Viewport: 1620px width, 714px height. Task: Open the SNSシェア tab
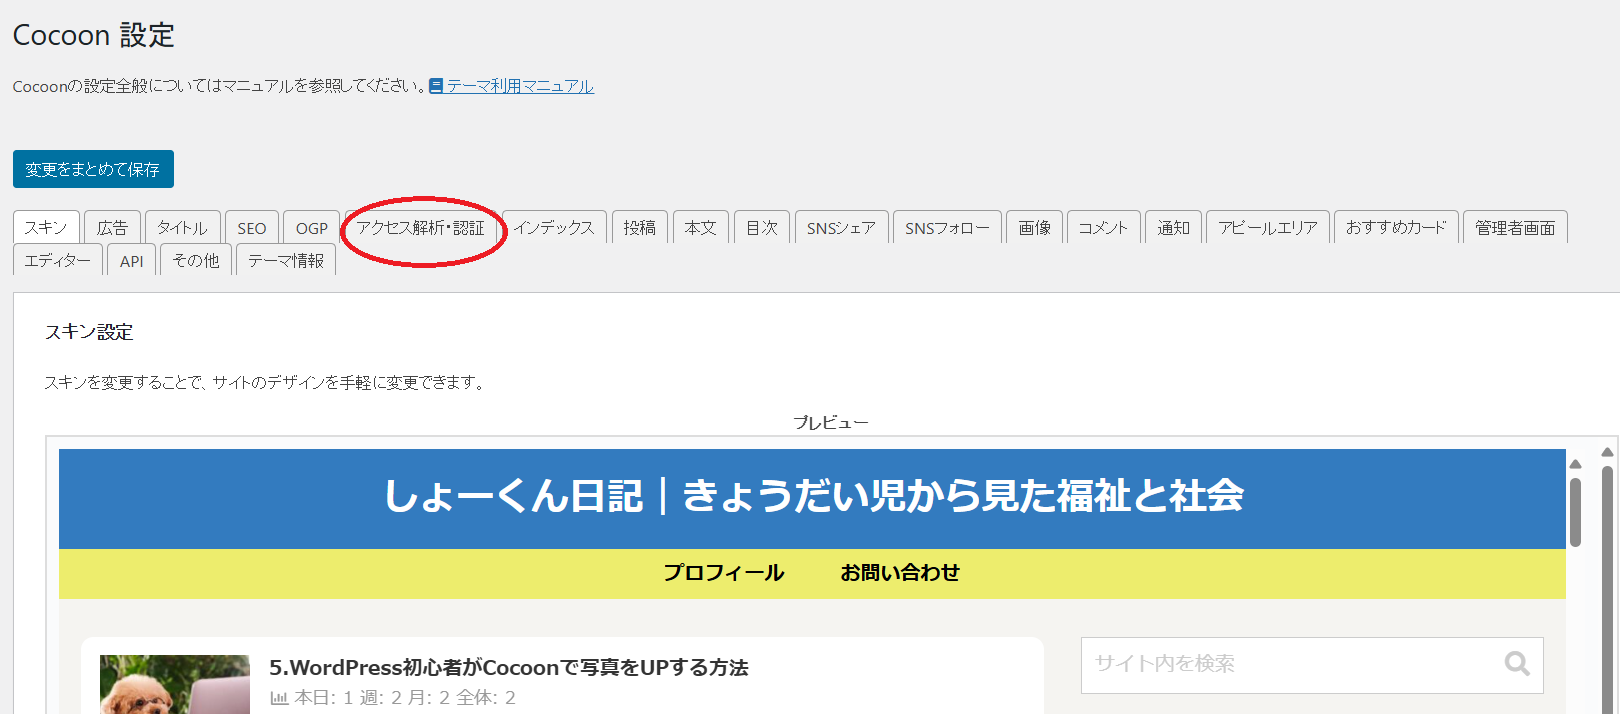pos(840,228)
